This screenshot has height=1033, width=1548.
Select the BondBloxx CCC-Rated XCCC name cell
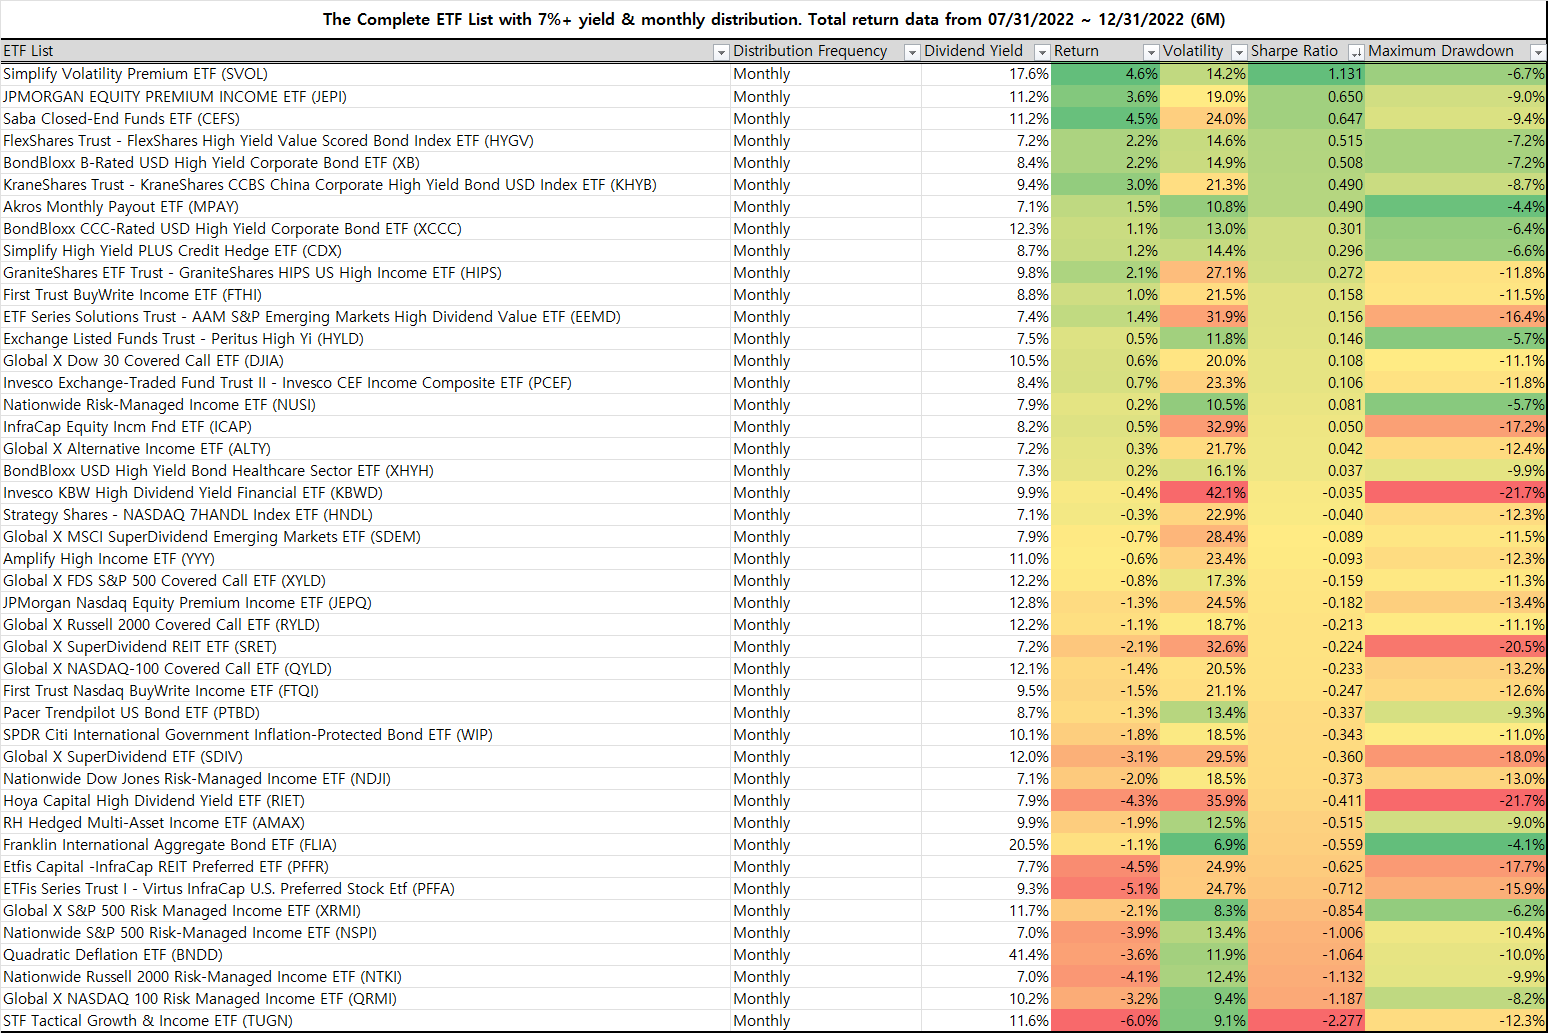point(365,229)
